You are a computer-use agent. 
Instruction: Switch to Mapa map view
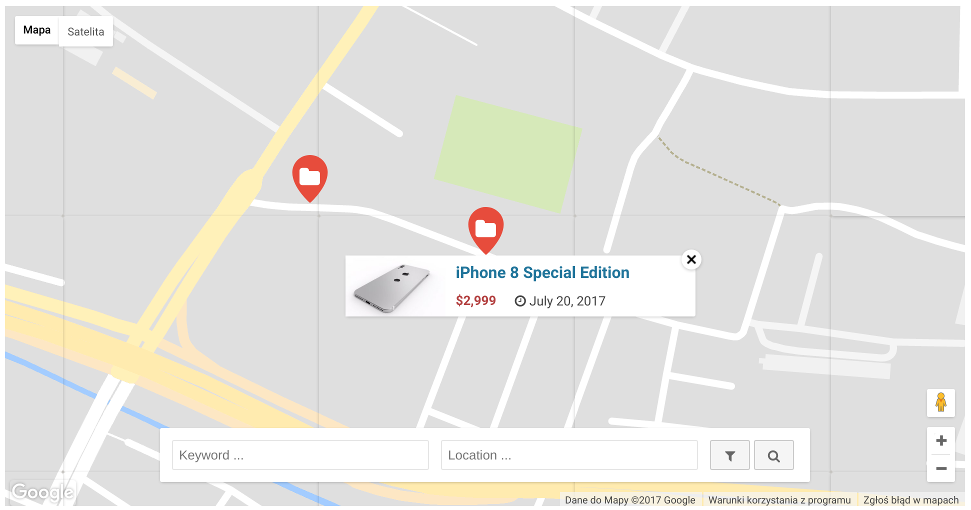pyautogui.click(x=37, y=30)
